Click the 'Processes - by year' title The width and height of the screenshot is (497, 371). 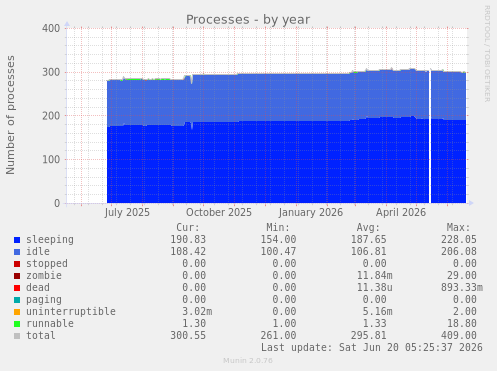[248, 20]
